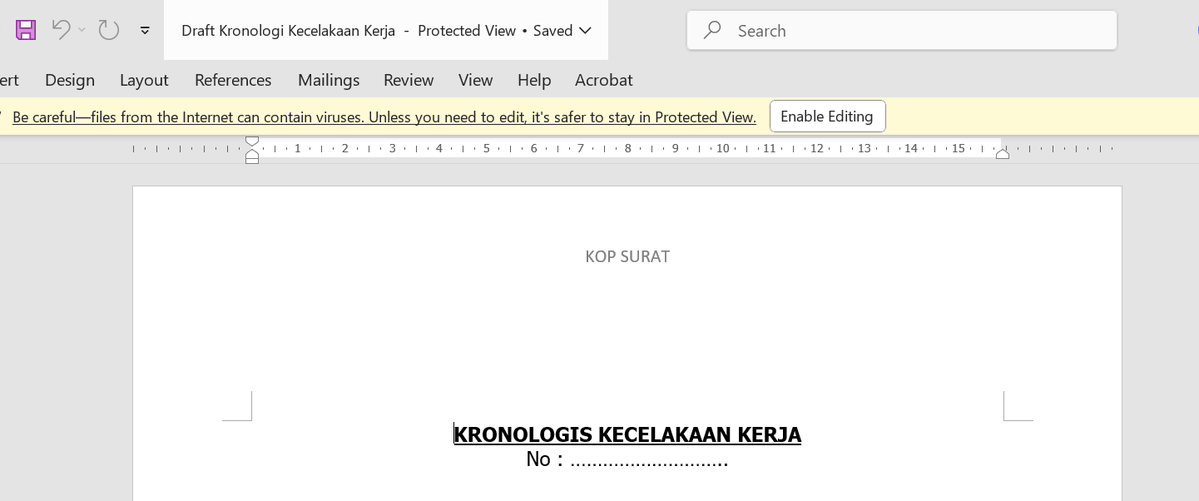Screen dimensions: 1199x501
Task: Go to the Review tab
Action: [x=408, y=80]
